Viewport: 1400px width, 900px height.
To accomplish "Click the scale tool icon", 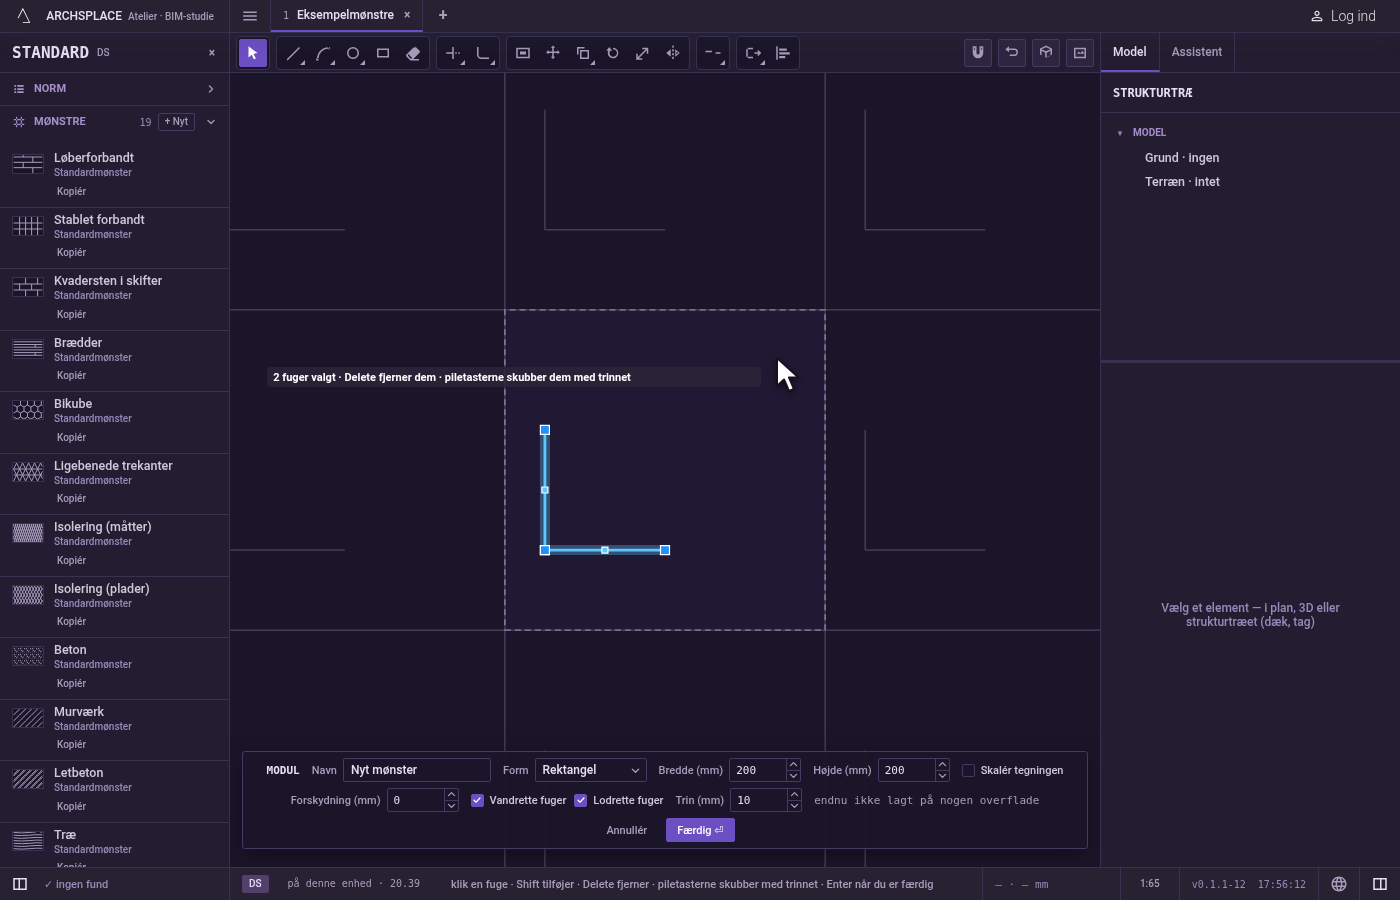I will [643, 53].
